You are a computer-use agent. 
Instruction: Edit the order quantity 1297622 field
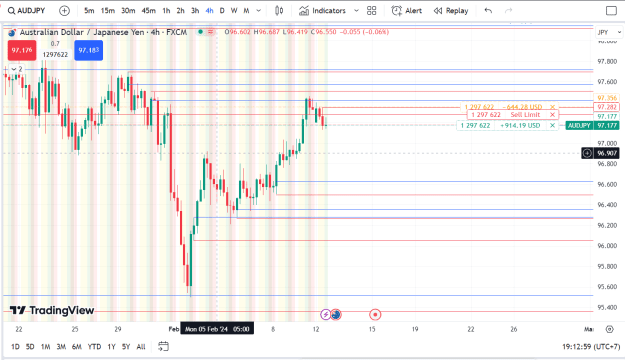(55, 55)
